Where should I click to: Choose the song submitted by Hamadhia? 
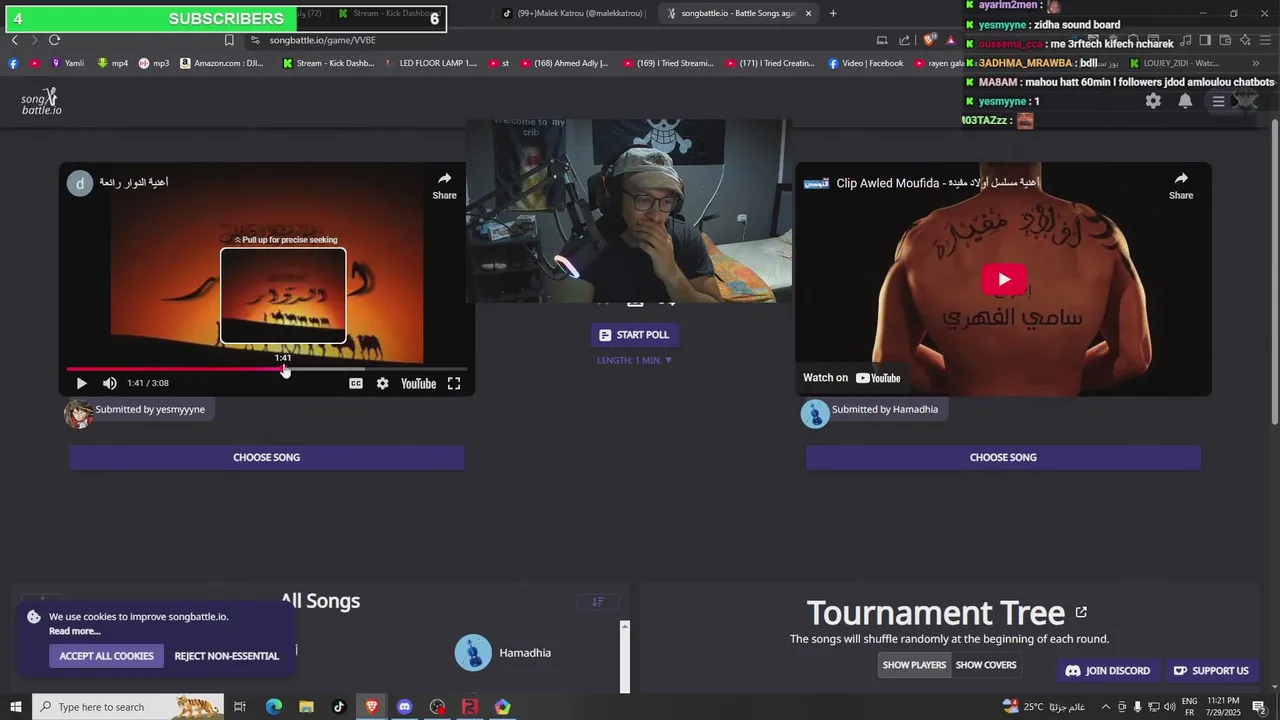tap(1003, 457)
